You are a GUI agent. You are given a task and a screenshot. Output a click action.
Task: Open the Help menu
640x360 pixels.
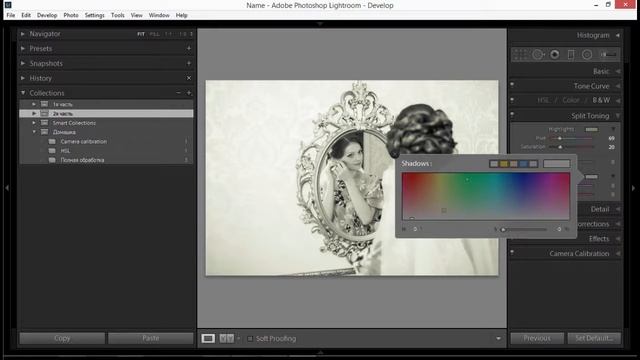(x=182, y=15)
